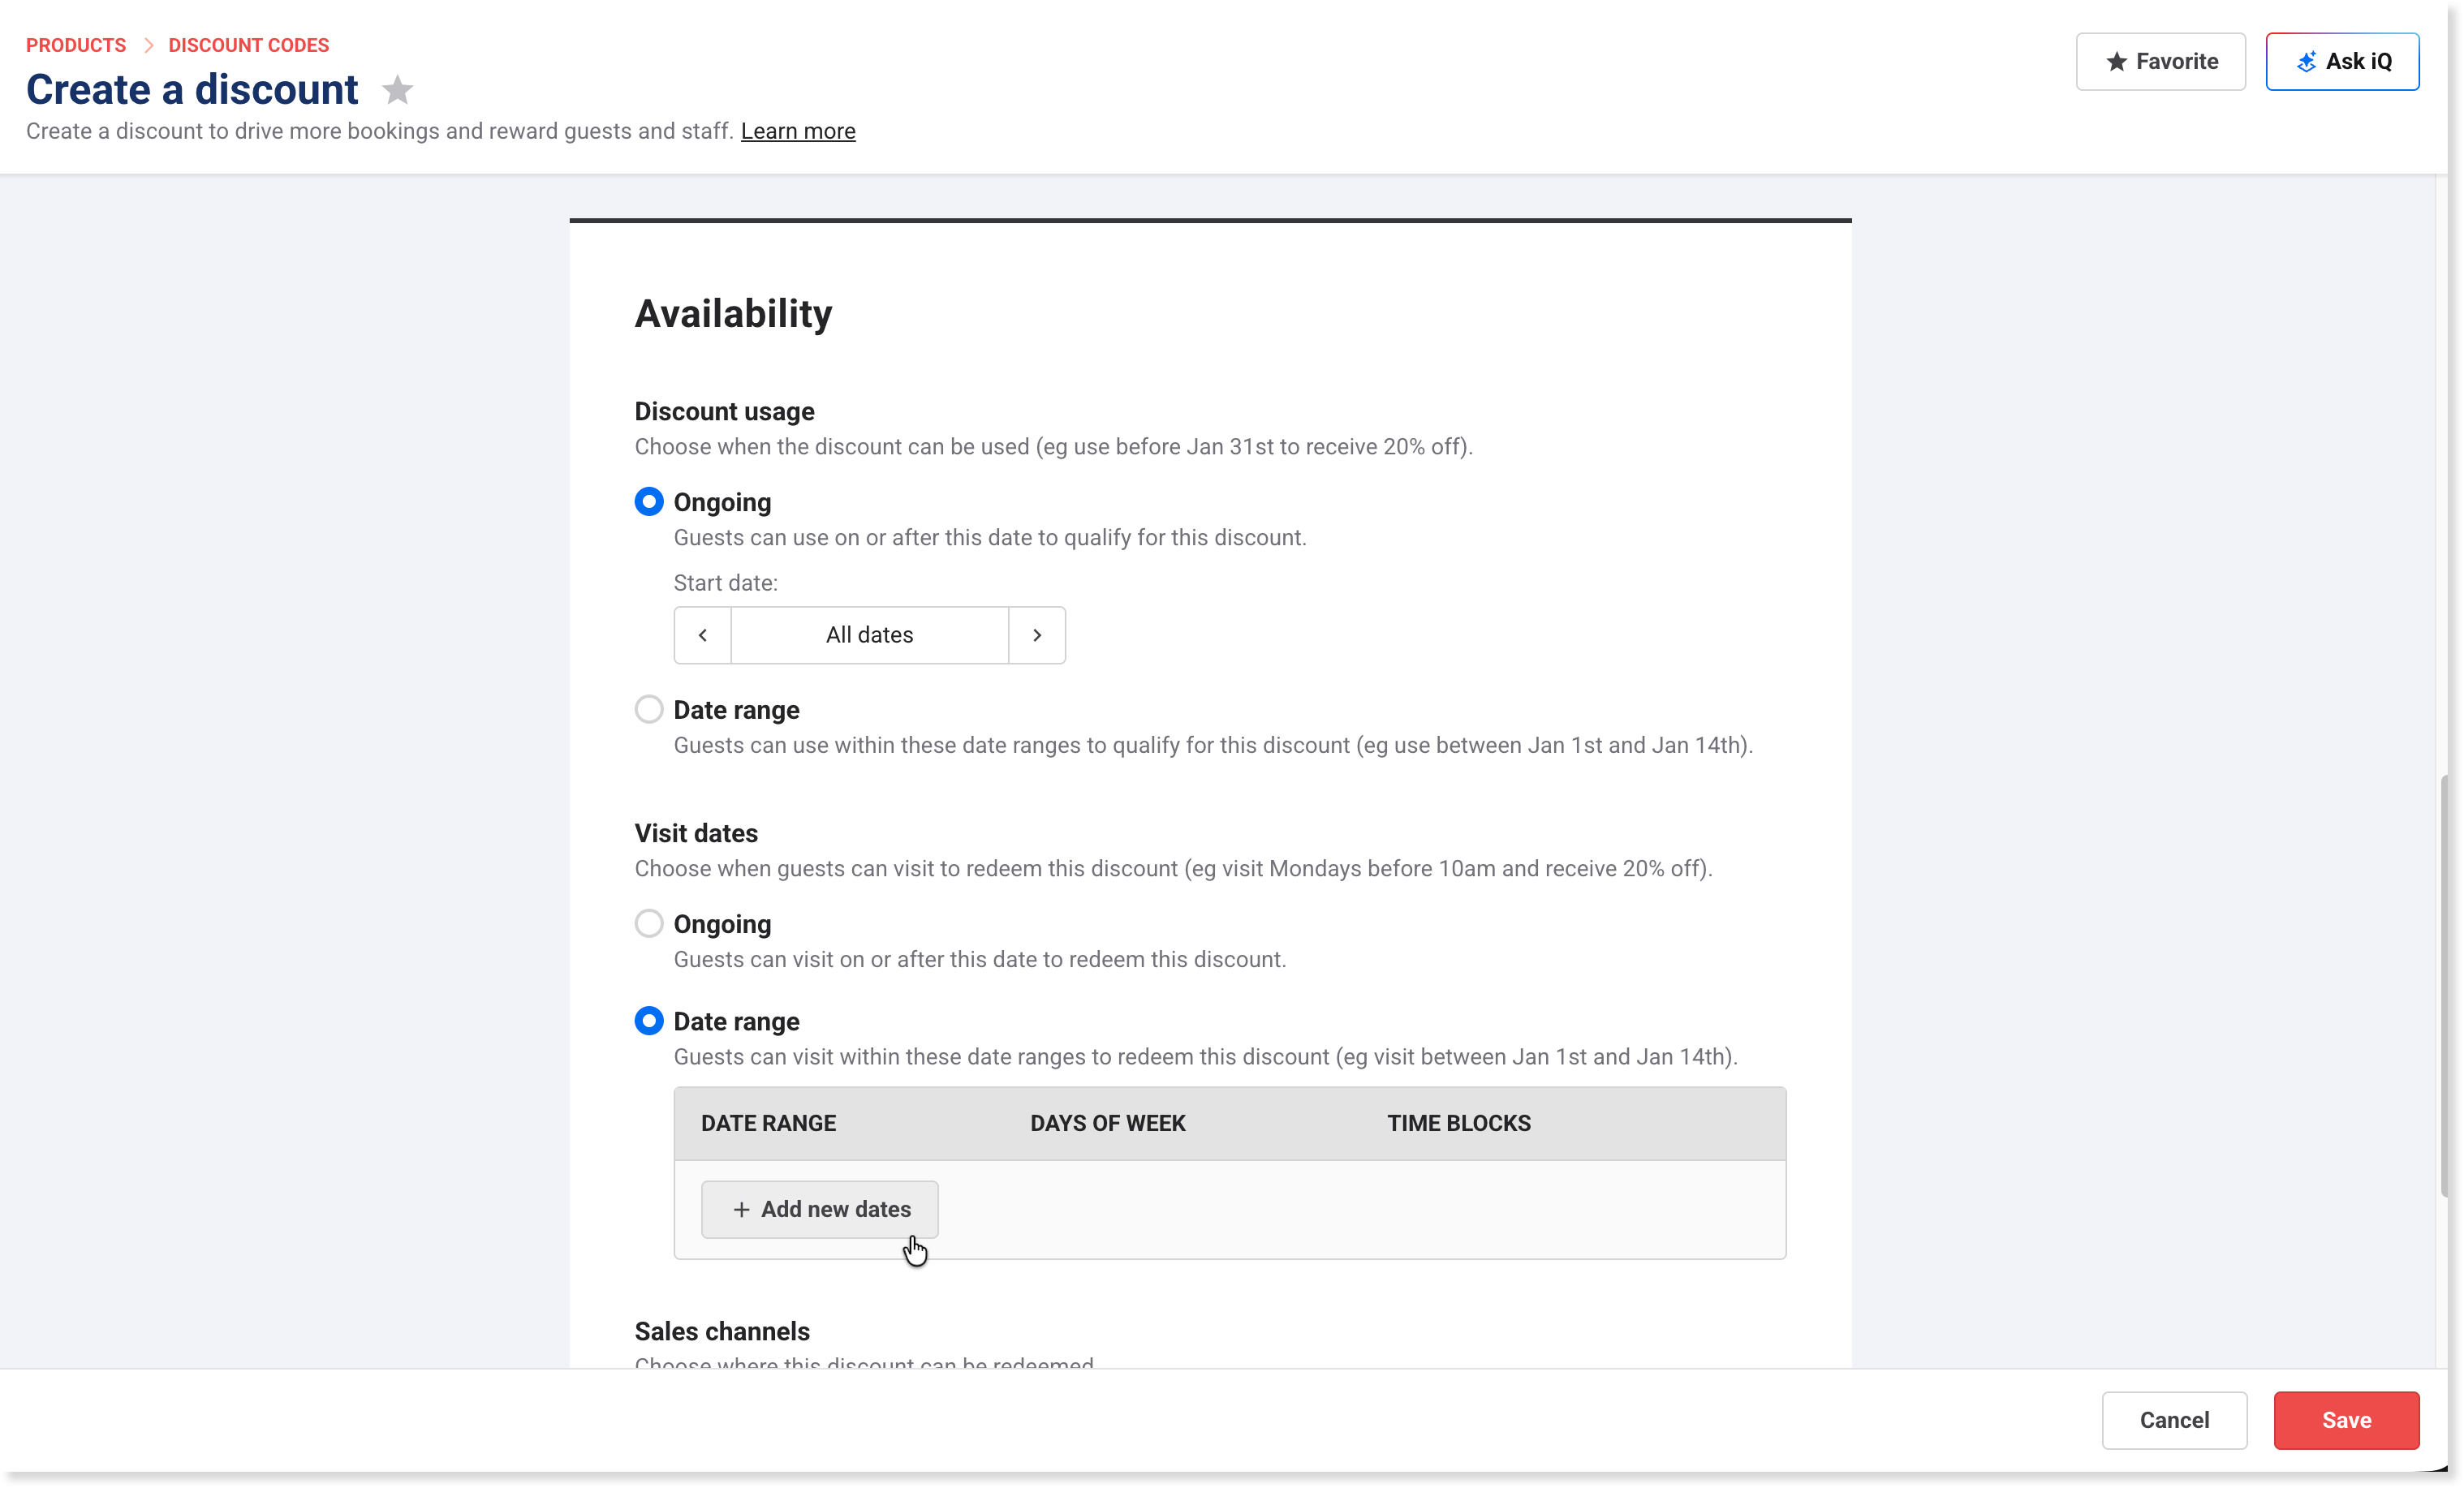Viewport: 2464px width, 1488px height.
Task: Click the star icon in the Favorite button
Action: point(2116,62)
